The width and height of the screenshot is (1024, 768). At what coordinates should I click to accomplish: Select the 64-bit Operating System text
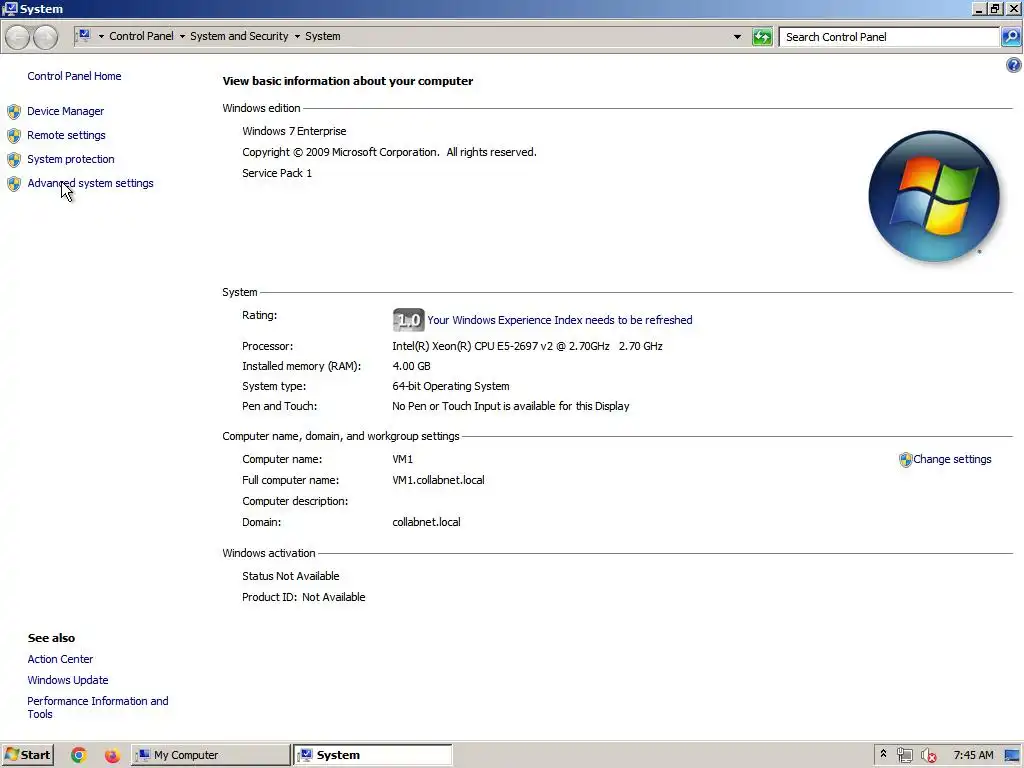(451, 386)
